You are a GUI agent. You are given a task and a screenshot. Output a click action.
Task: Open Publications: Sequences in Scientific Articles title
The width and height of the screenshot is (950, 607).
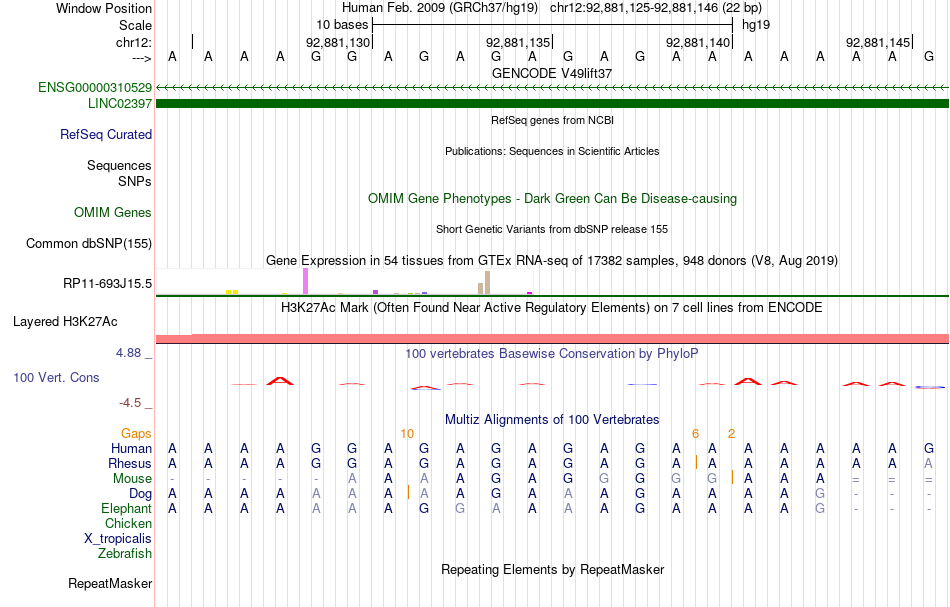[552, 151]
